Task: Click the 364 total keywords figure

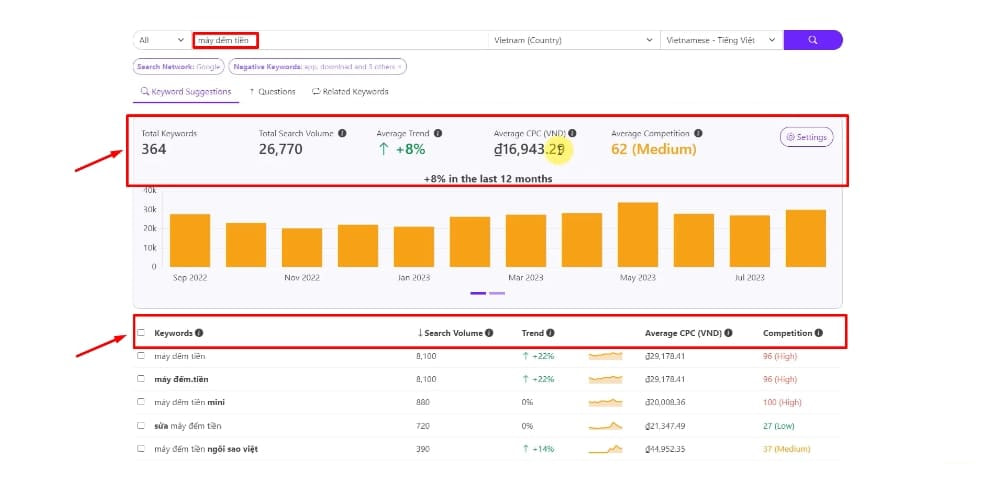Action: (154, 150)
